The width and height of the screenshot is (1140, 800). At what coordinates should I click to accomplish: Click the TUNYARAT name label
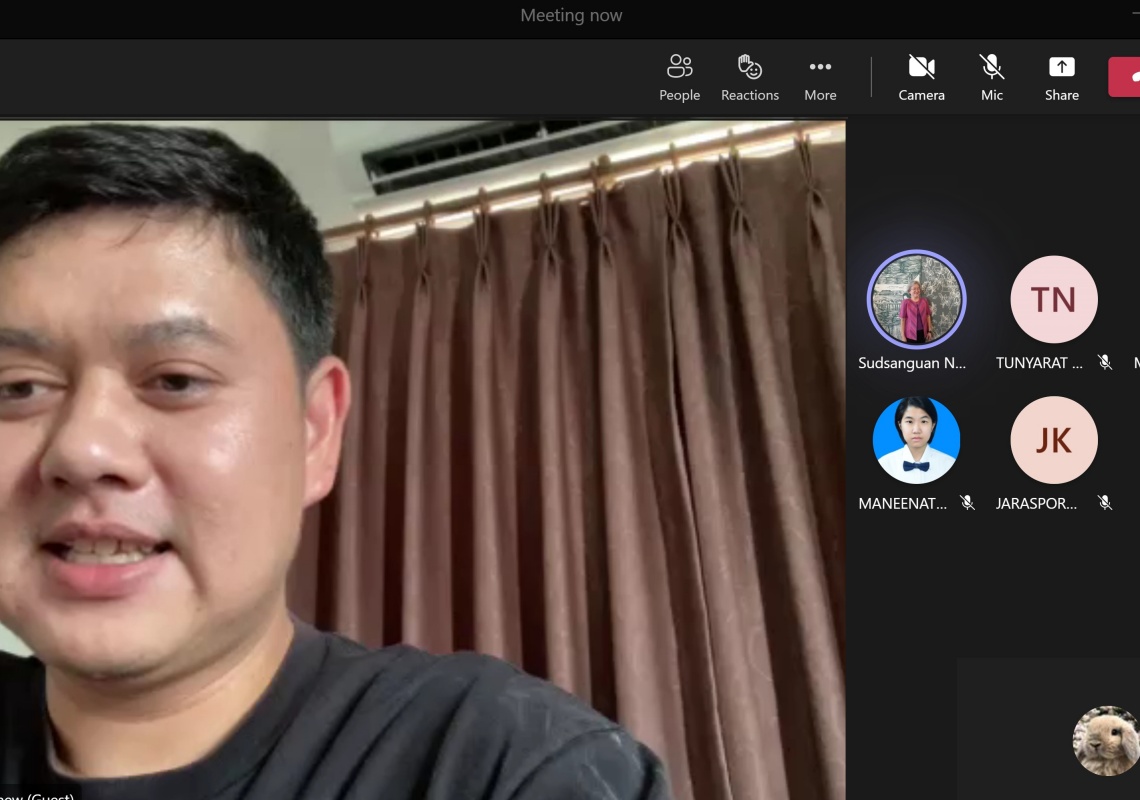point(1039,363)
